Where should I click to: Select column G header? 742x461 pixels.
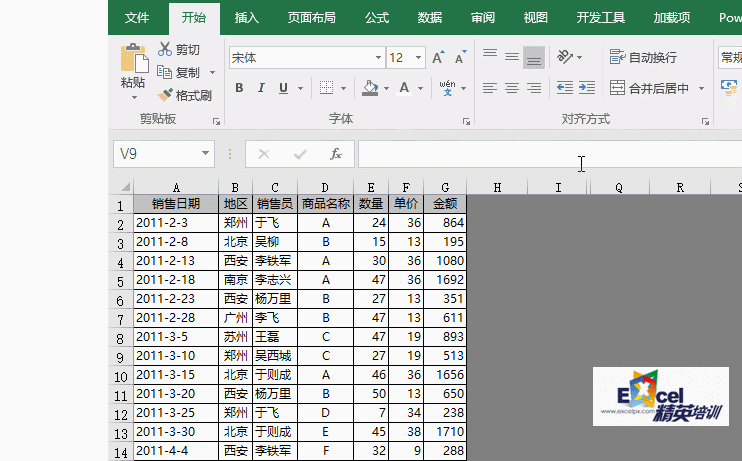445,187
